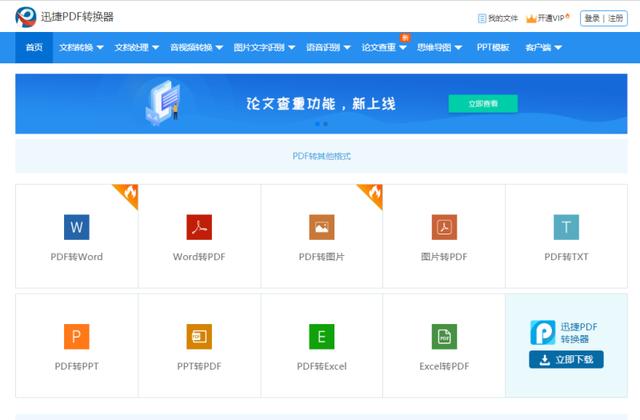Open the PDF转PPT orange P icon
Screen dimensions: 640x420
click(76, 336)
